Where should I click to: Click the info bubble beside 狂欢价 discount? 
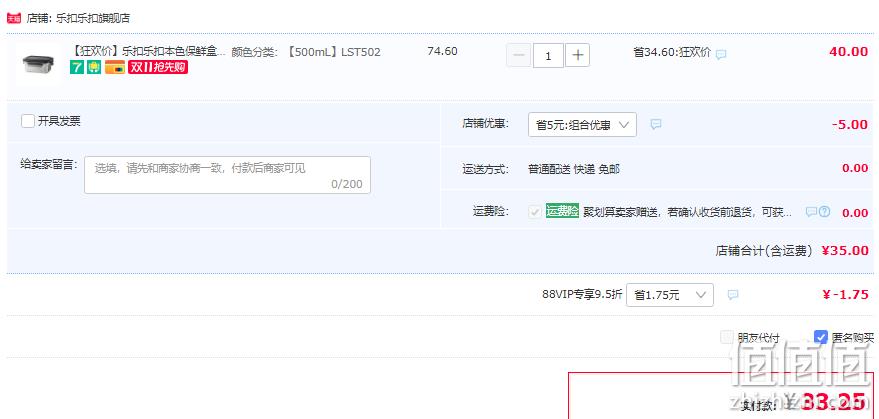coord(721,54)
